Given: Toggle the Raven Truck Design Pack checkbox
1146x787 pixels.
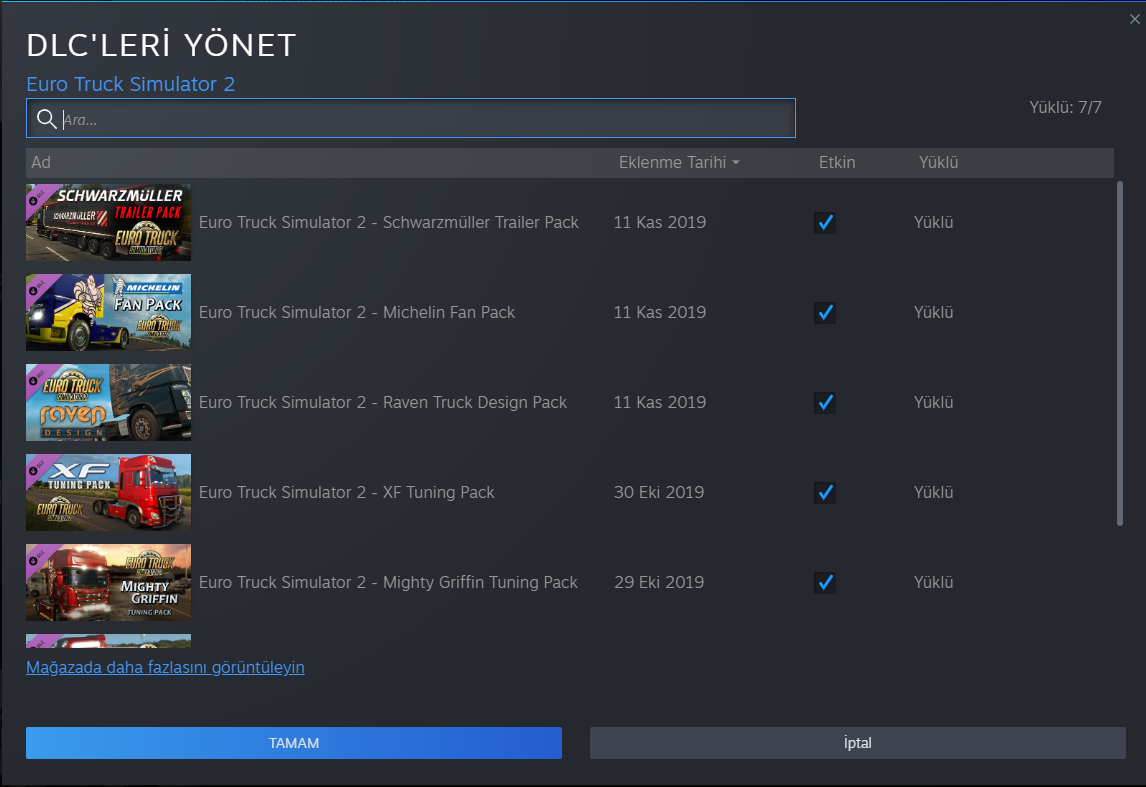Looking at the screenshot, I should (x=825, y=403).
